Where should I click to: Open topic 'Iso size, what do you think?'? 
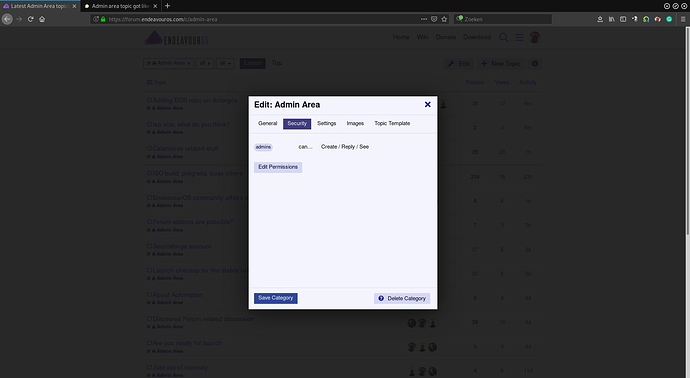(191, 125)
